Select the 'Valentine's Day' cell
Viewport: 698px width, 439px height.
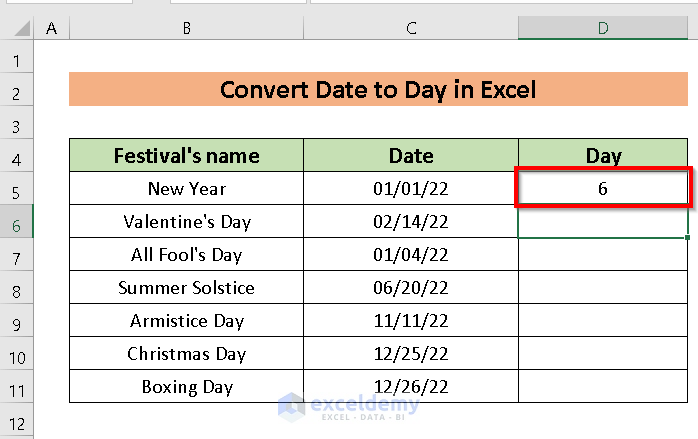186,222
